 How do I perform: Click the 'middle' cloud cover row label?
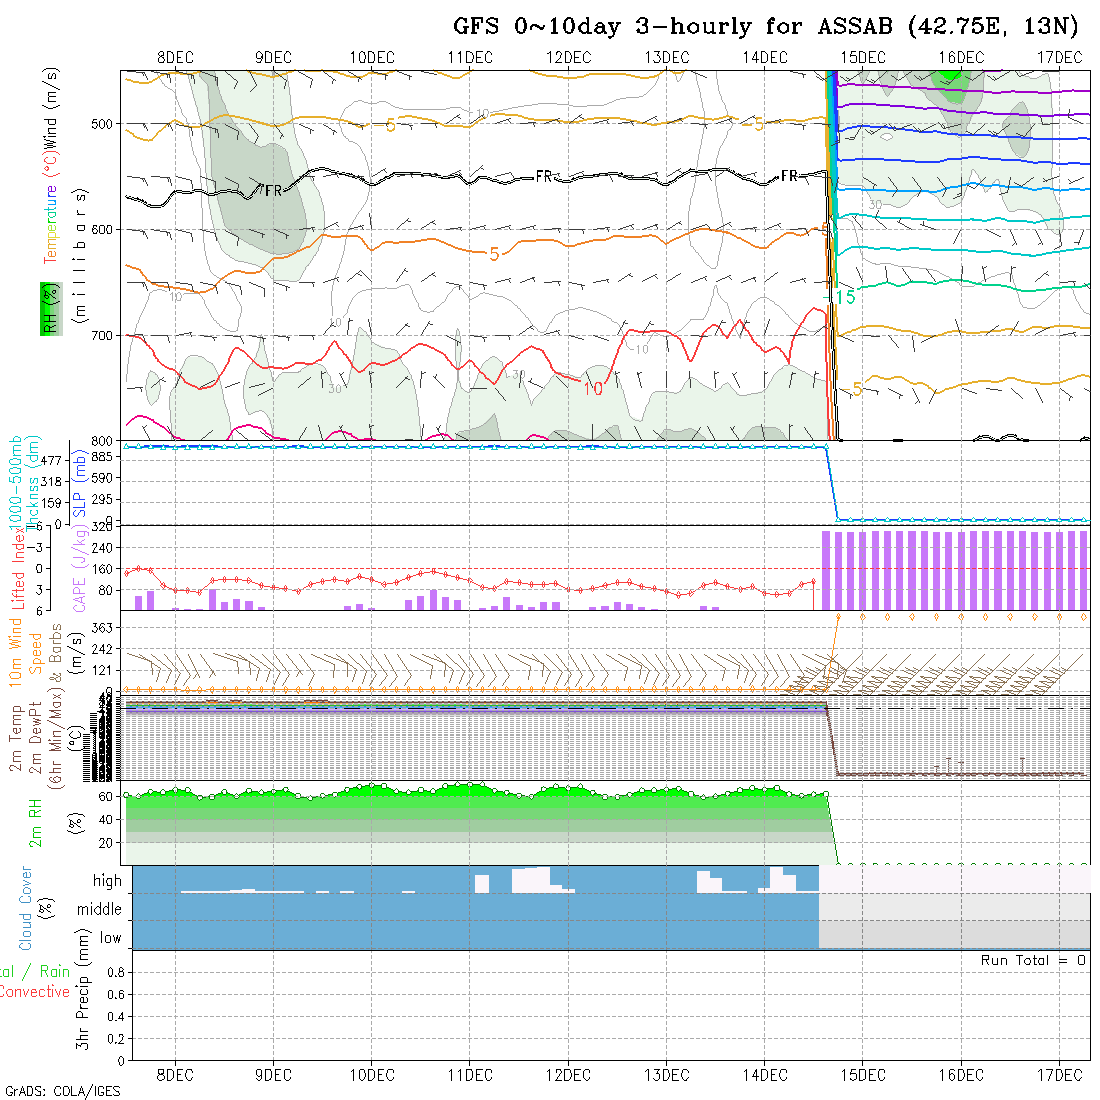100,909
